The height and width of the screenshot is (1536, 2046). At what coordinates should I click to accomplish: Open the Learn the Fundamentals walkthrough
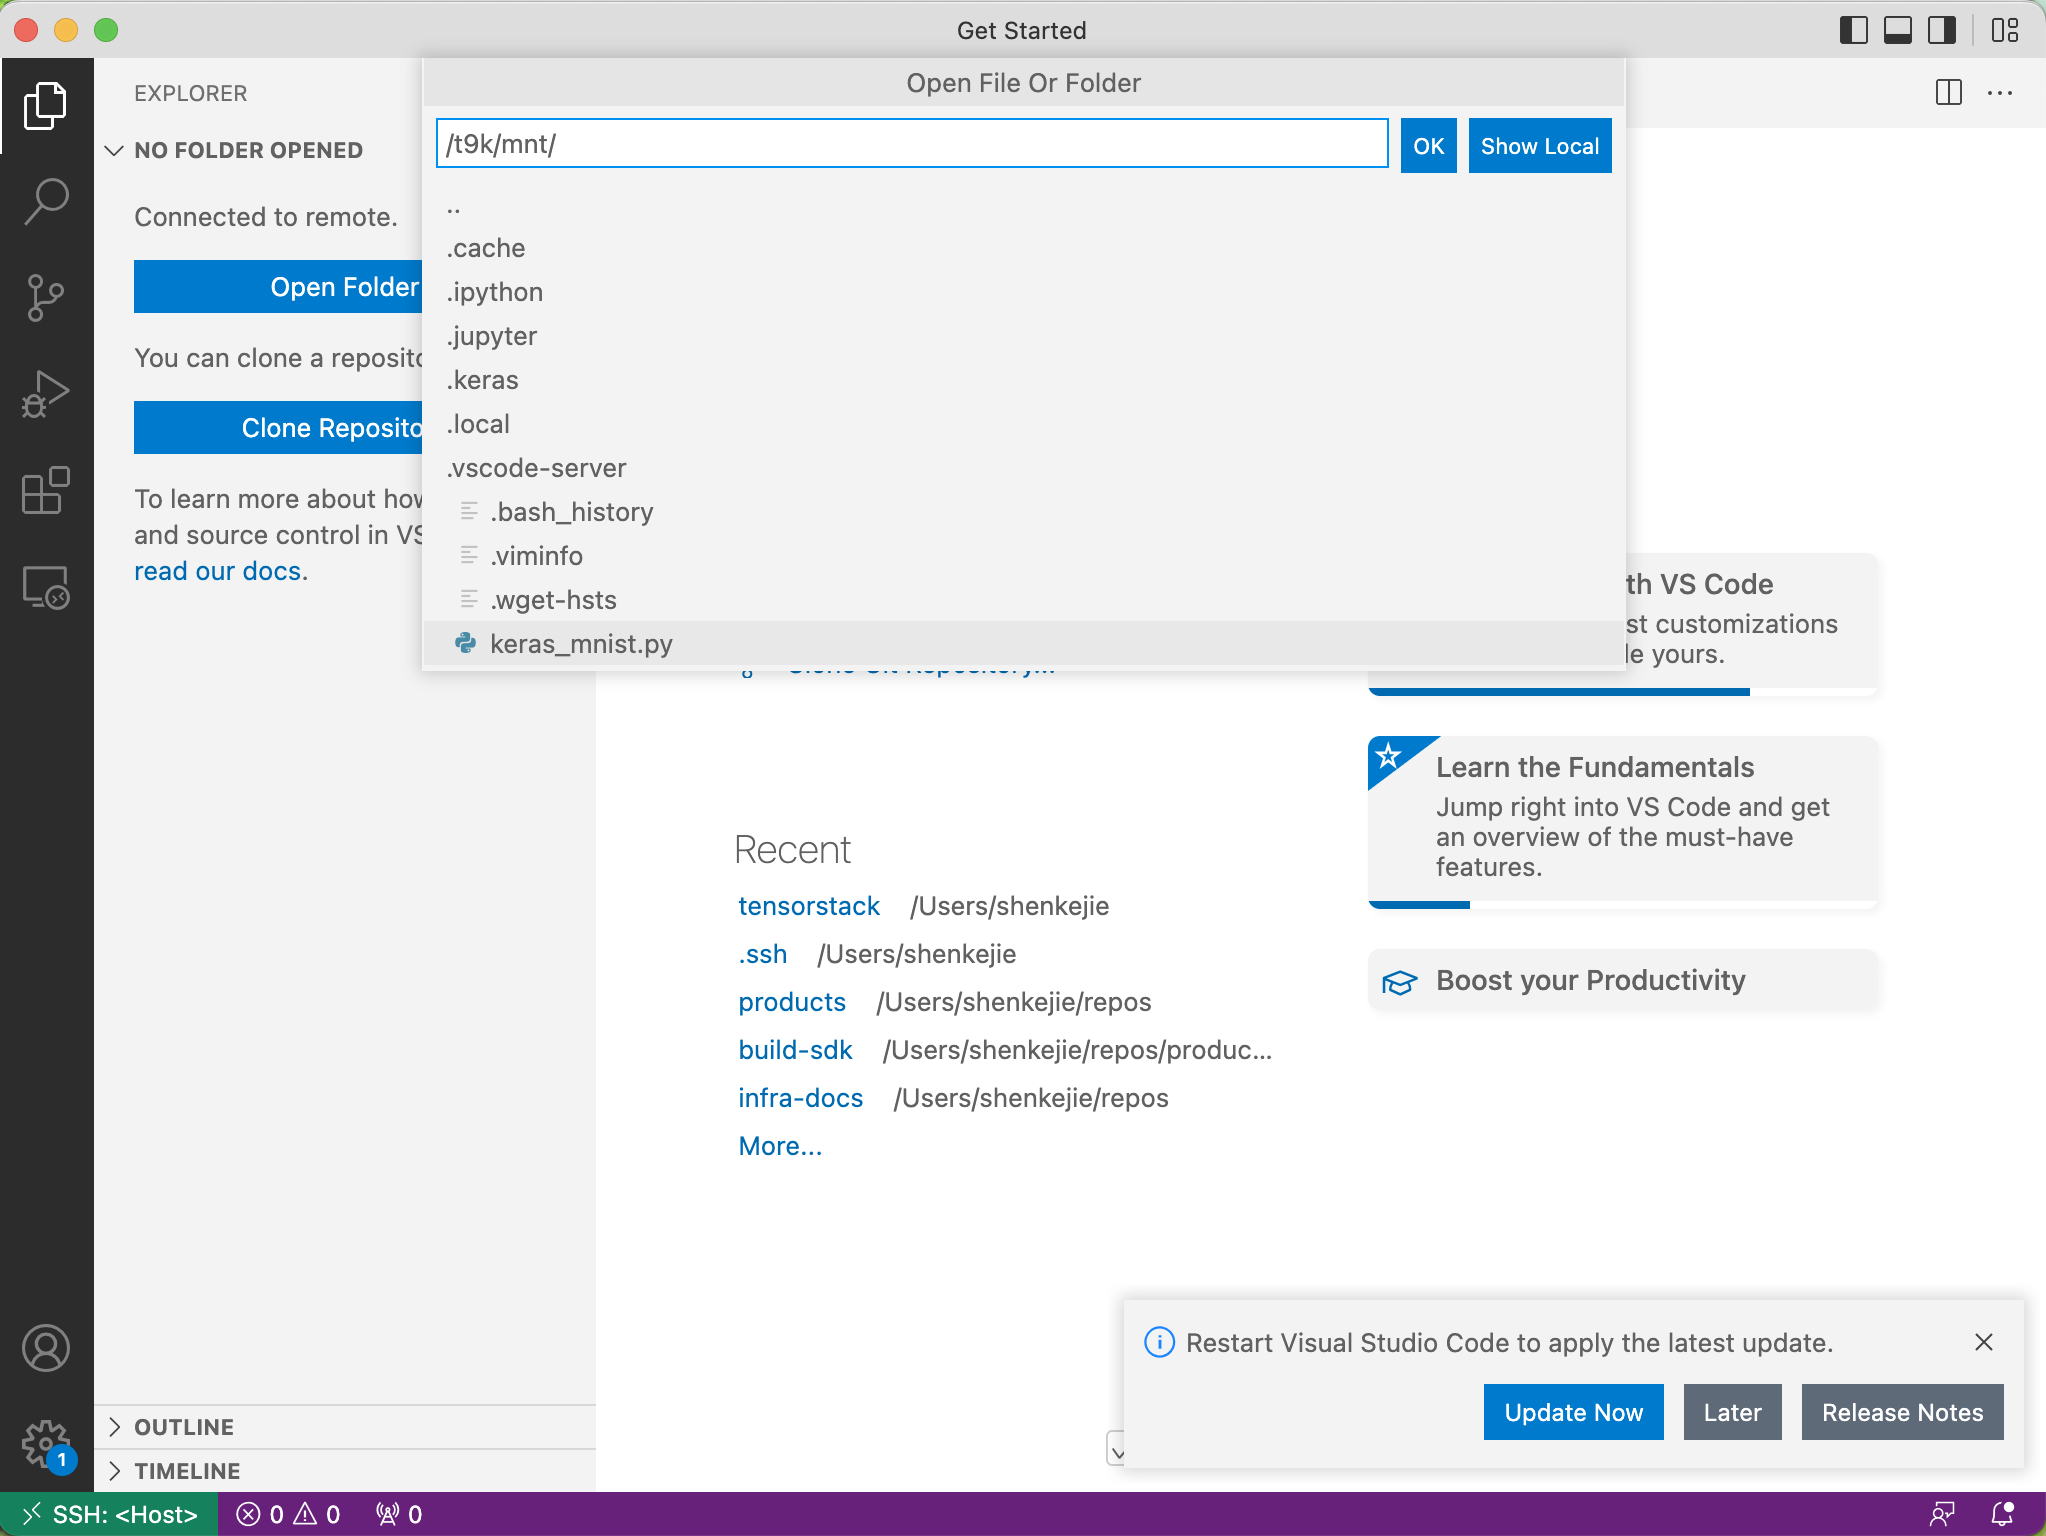1622,821
